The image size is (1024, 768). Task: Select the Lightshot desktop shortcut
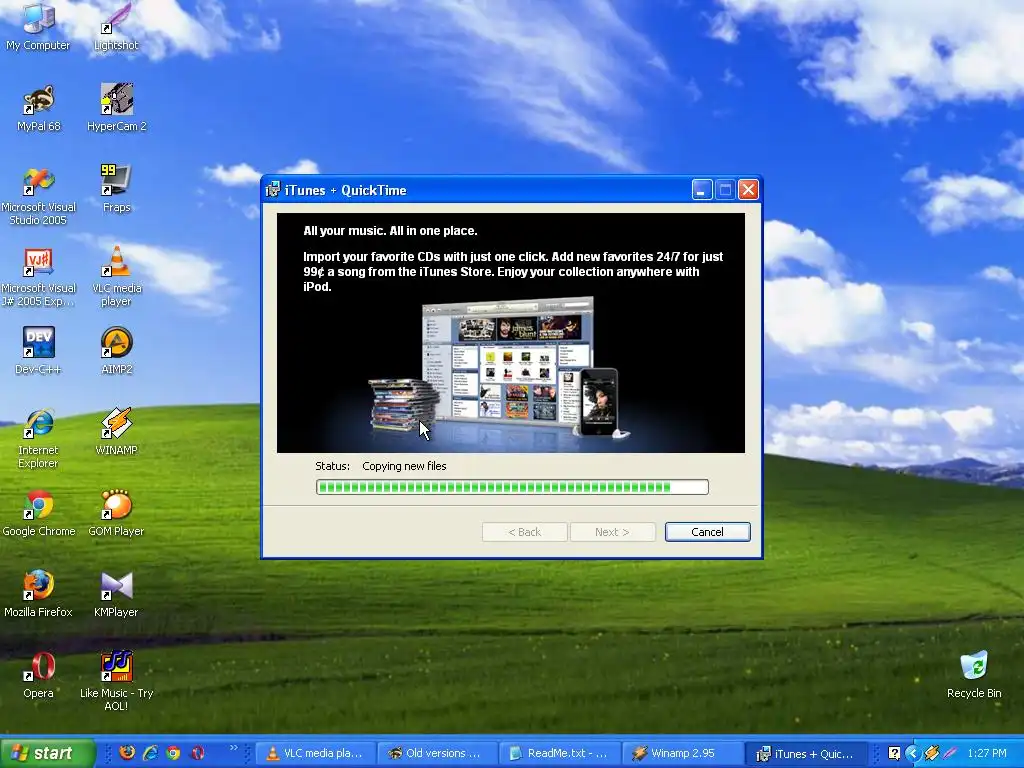[x=116, y=26]
